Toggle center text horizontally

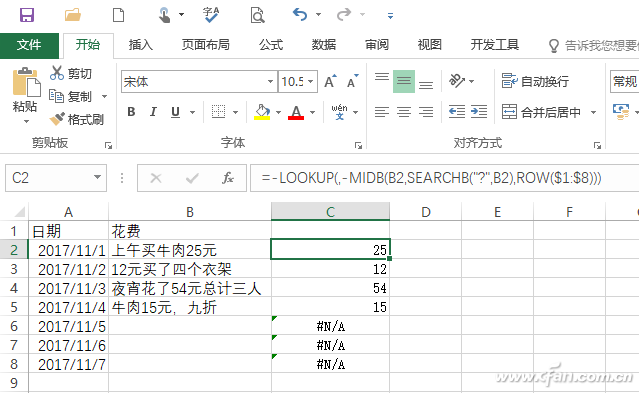(x=404, y=112)
